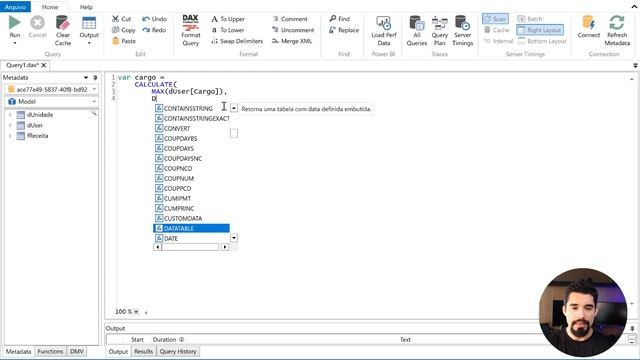The width and height of the screenshot is (640, 360).
Task: Undo the last edit
Action: tap(154, 19)
